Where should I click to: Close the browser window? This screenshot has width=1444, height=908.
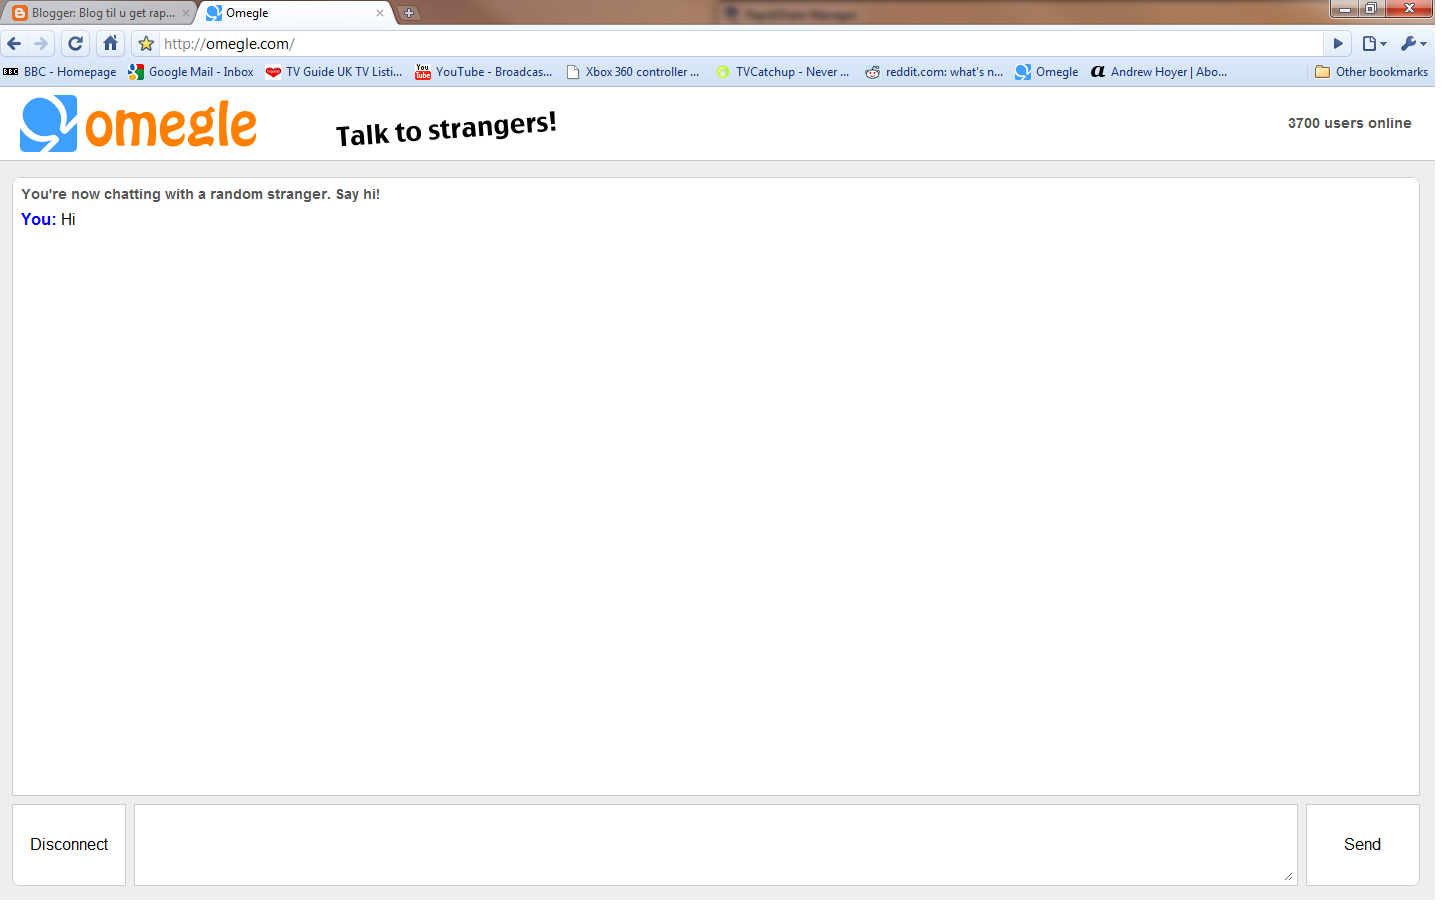coord(1410,9)
